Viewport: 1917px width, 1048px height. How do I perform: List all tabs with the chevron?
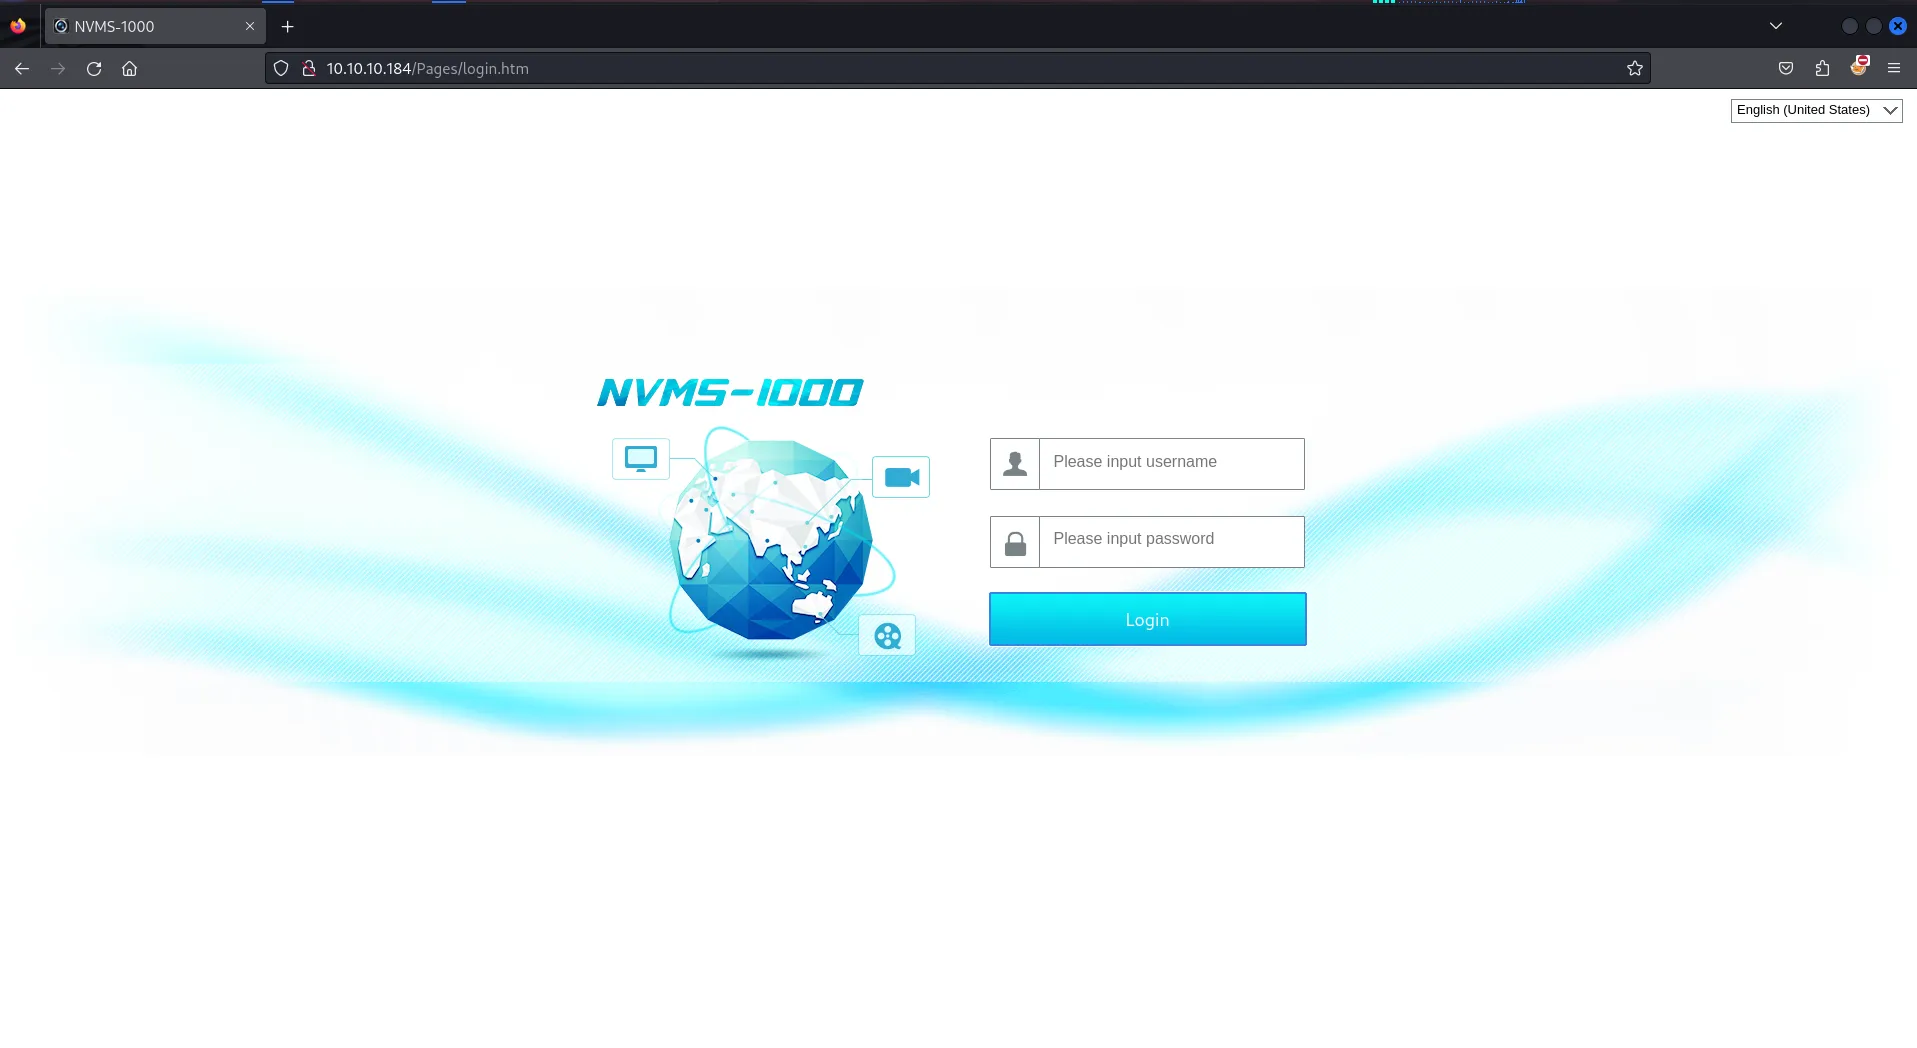pyautogui.click(x=1776, y=26)
